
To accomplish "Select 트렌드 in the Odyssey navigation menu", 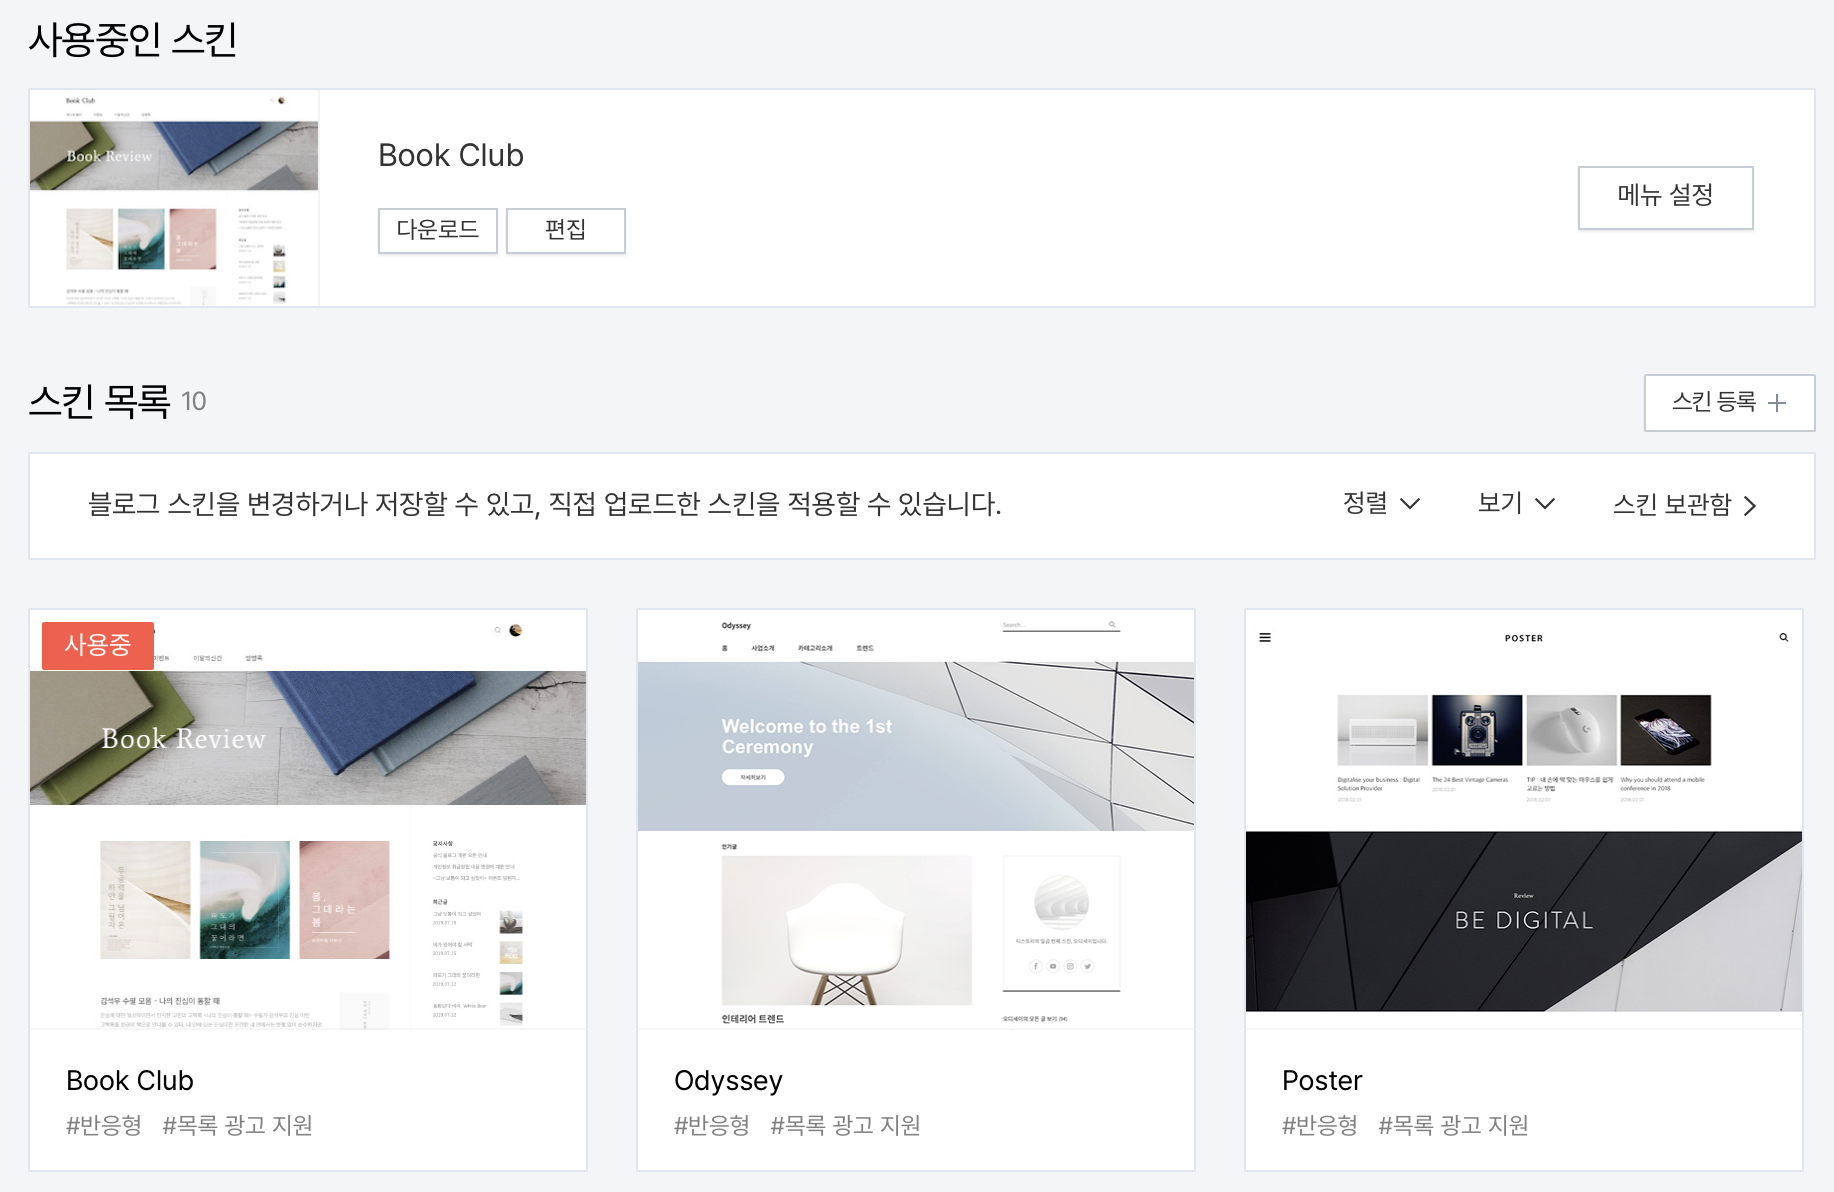I will pos(865,647).
